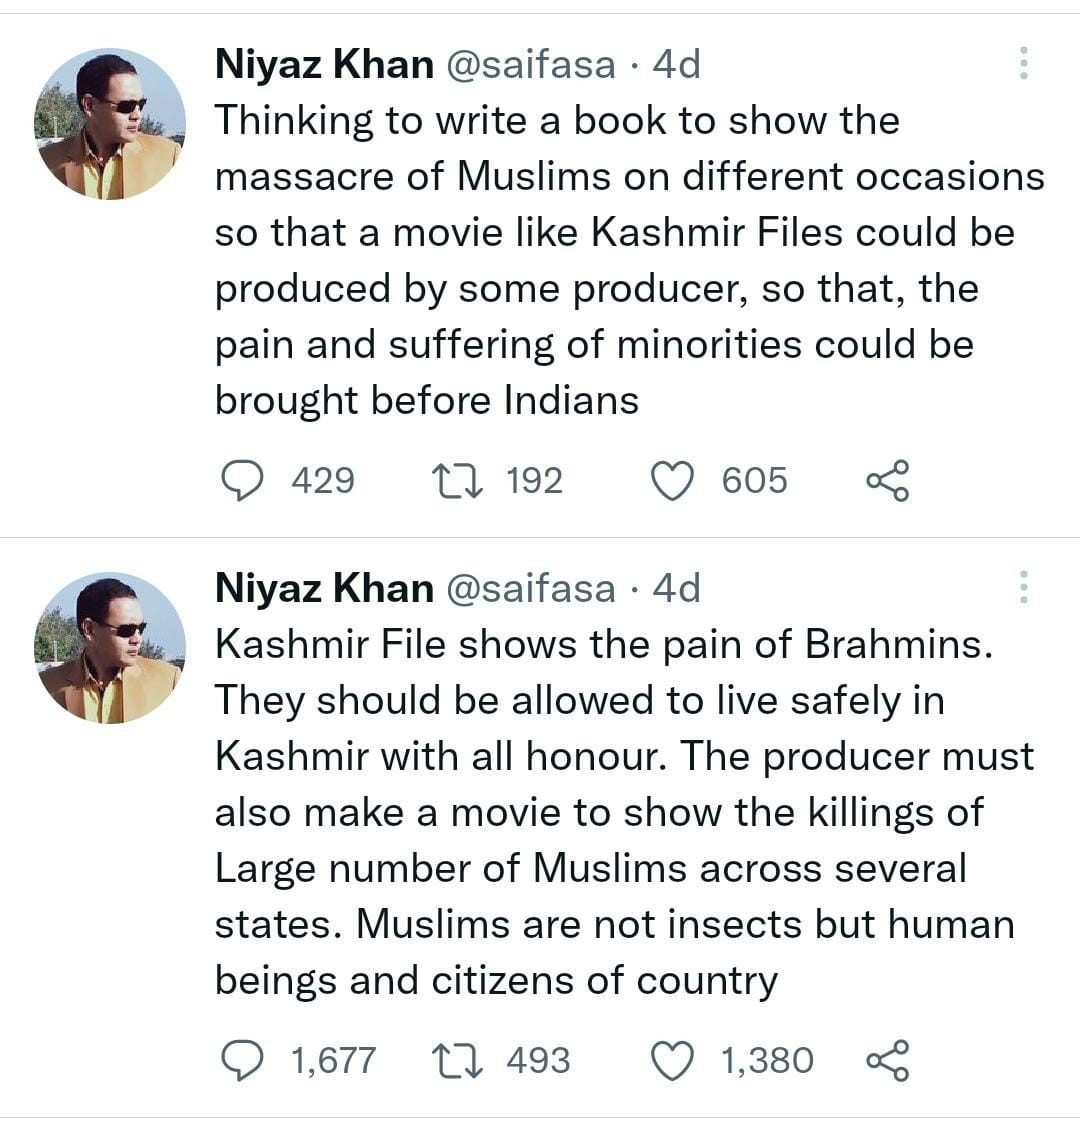Retweet the tweet with 493 retweets
This screenshot has height=1129, width=1080.
click(x=456, y=1061)
